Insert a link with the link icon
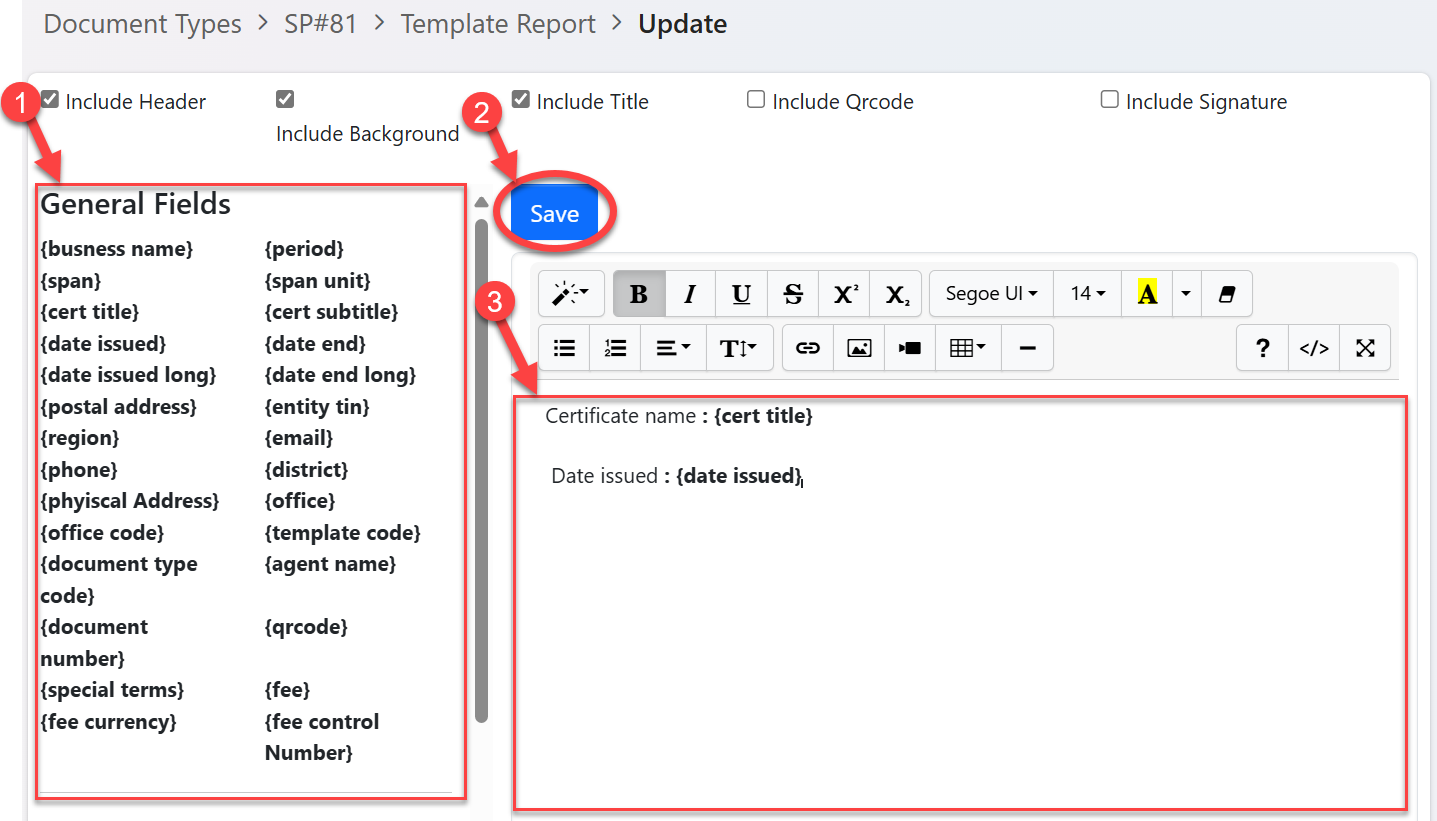 [807, 348]
